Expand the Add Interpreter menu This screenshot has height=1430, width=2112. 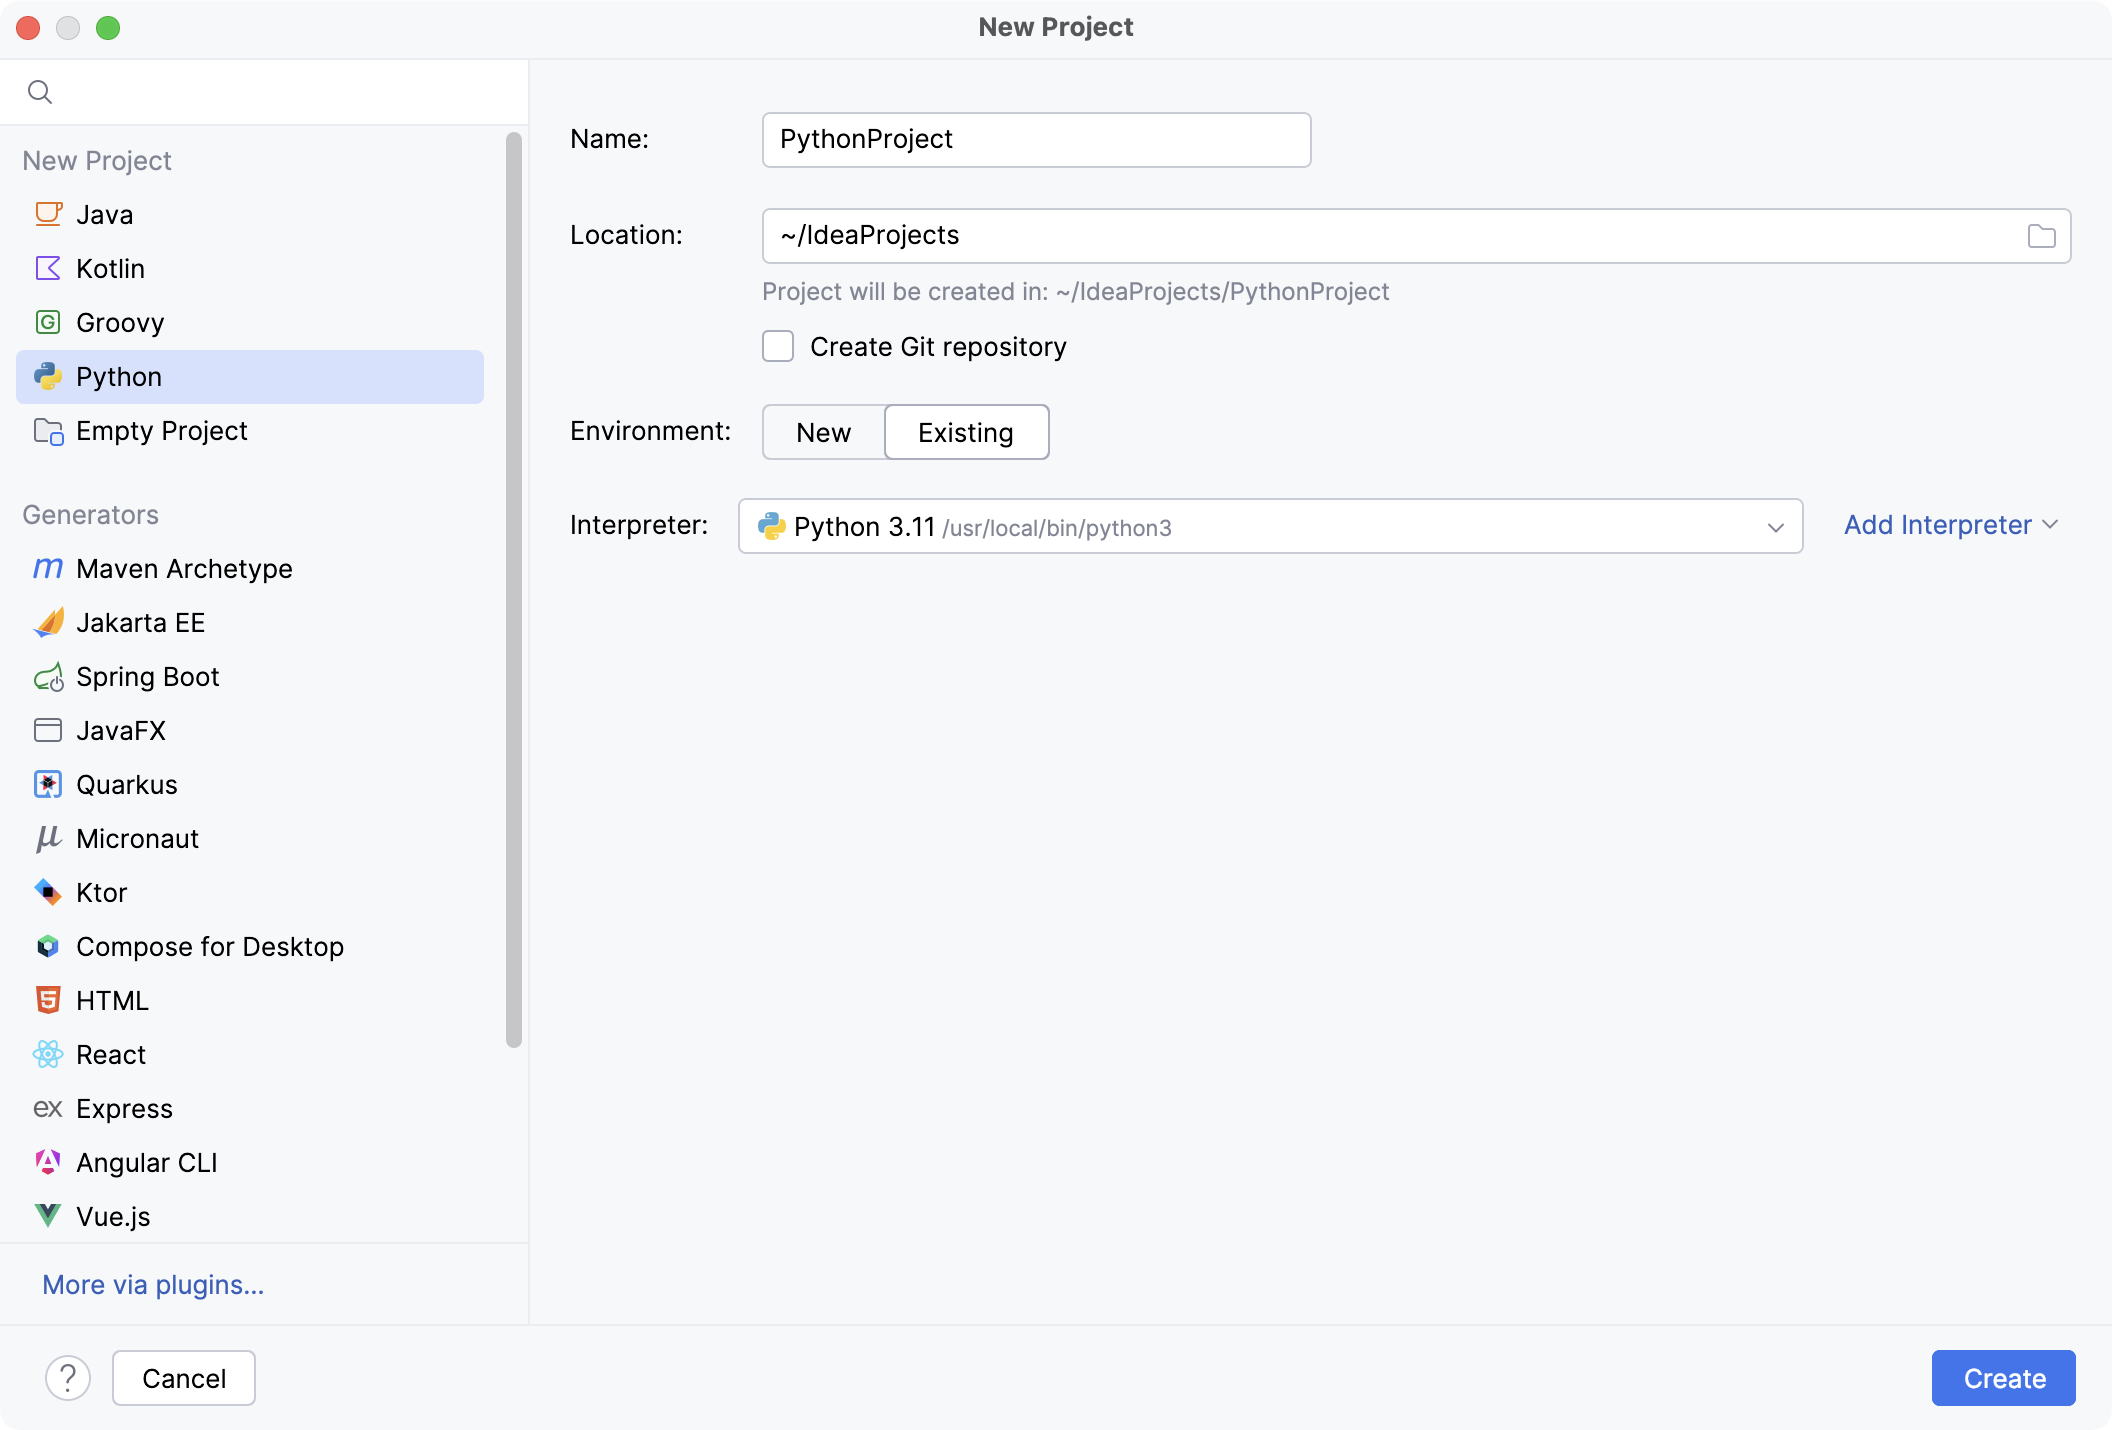(1950, 525)
